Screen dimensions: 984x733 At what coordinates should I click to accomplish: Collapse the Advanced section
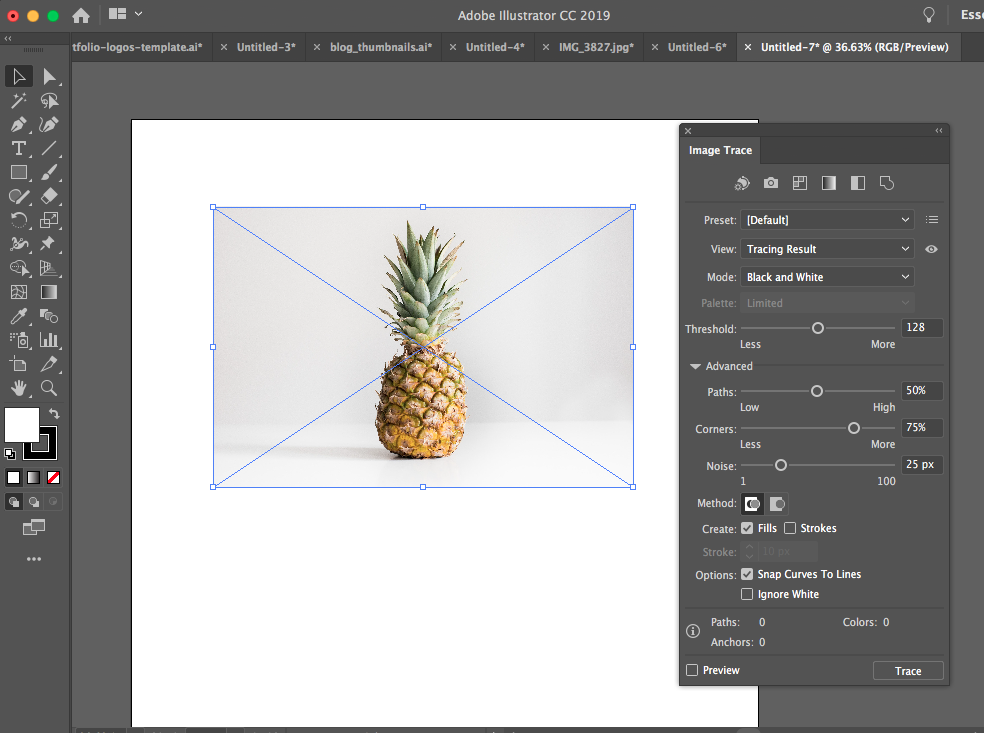coord(695,366)
